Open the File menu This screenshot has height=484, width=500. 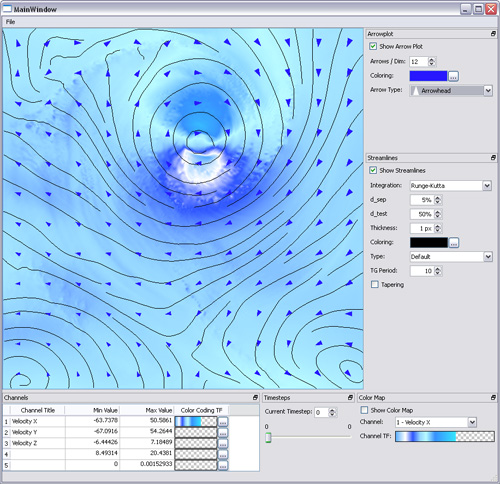tap(10, 22)
